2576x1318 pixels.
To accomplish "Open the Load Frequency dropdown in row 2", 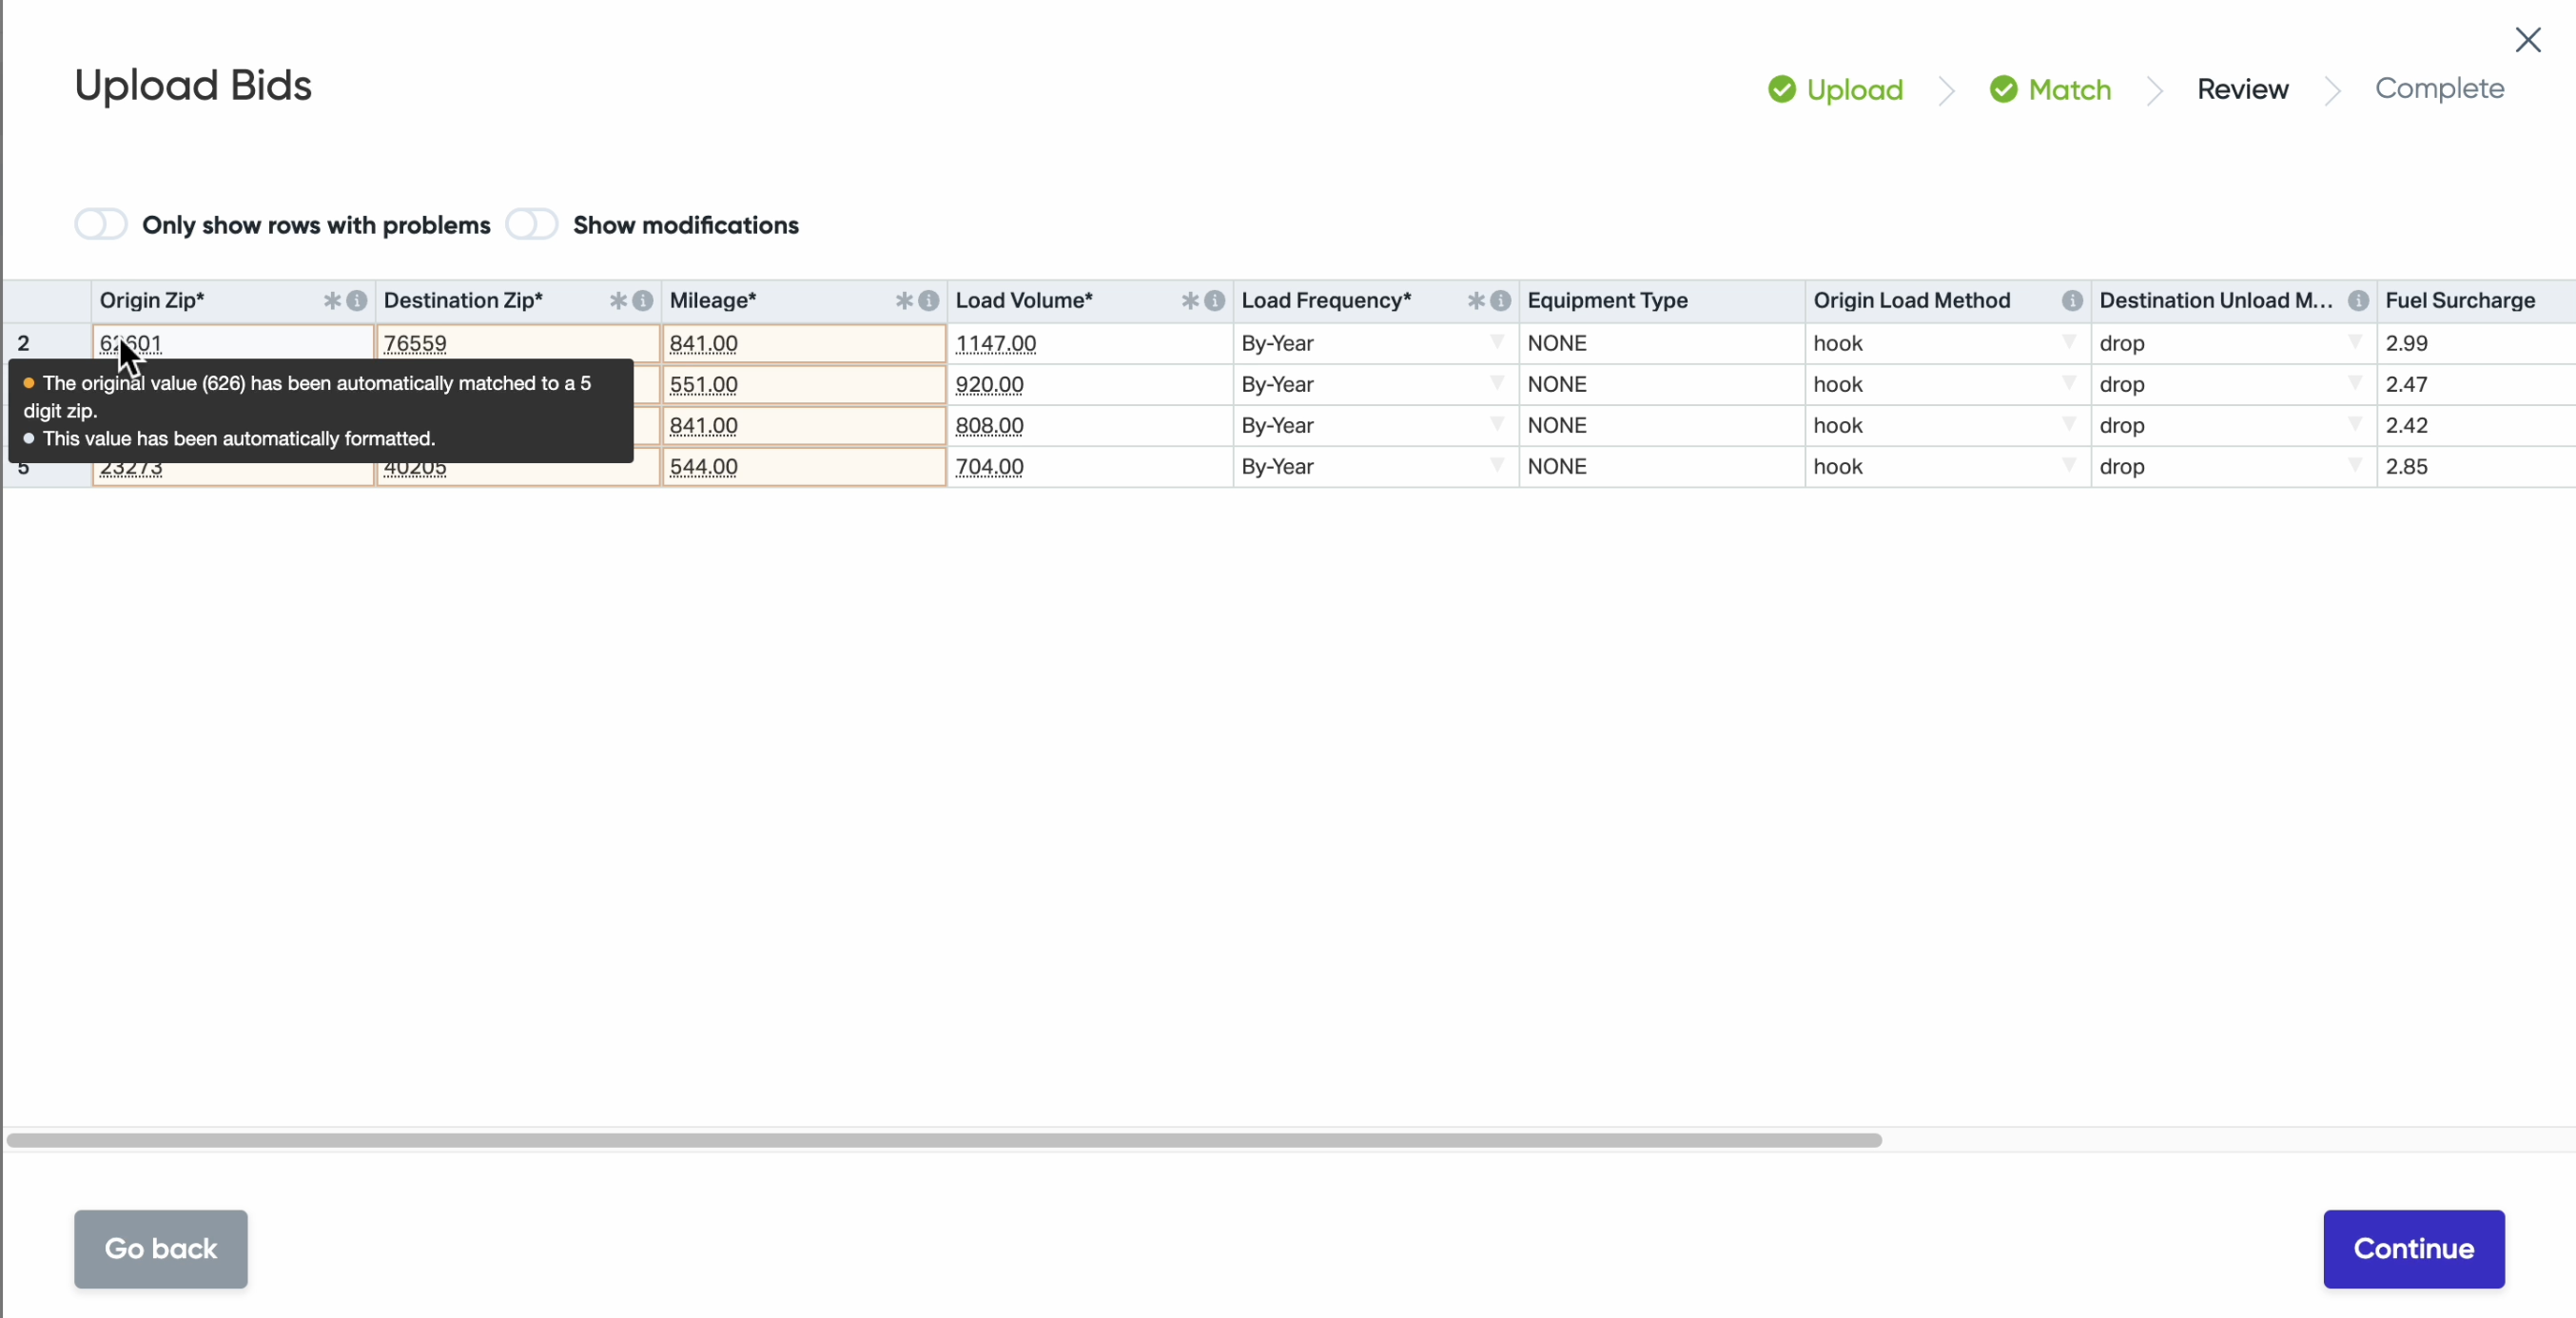I will (1497, 343).
